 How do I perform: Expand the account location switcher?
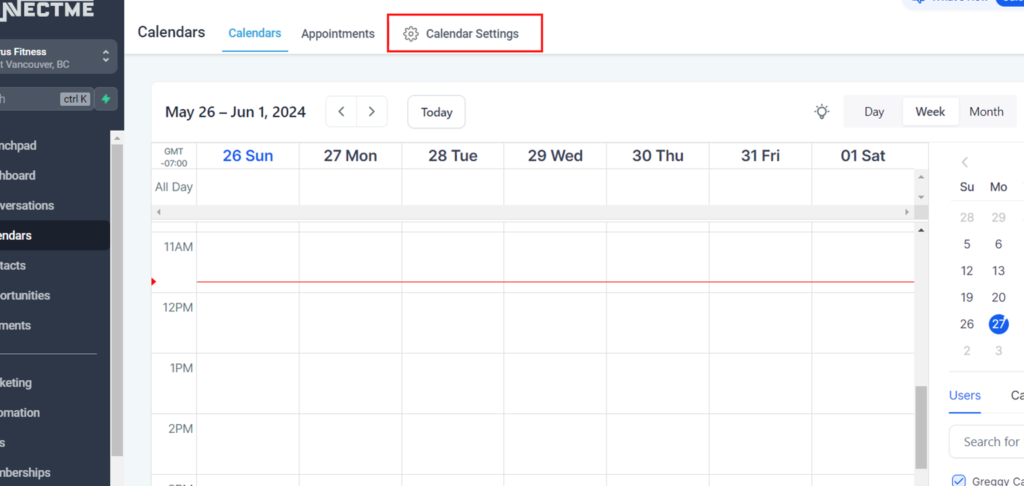click(x=105, y=57)
